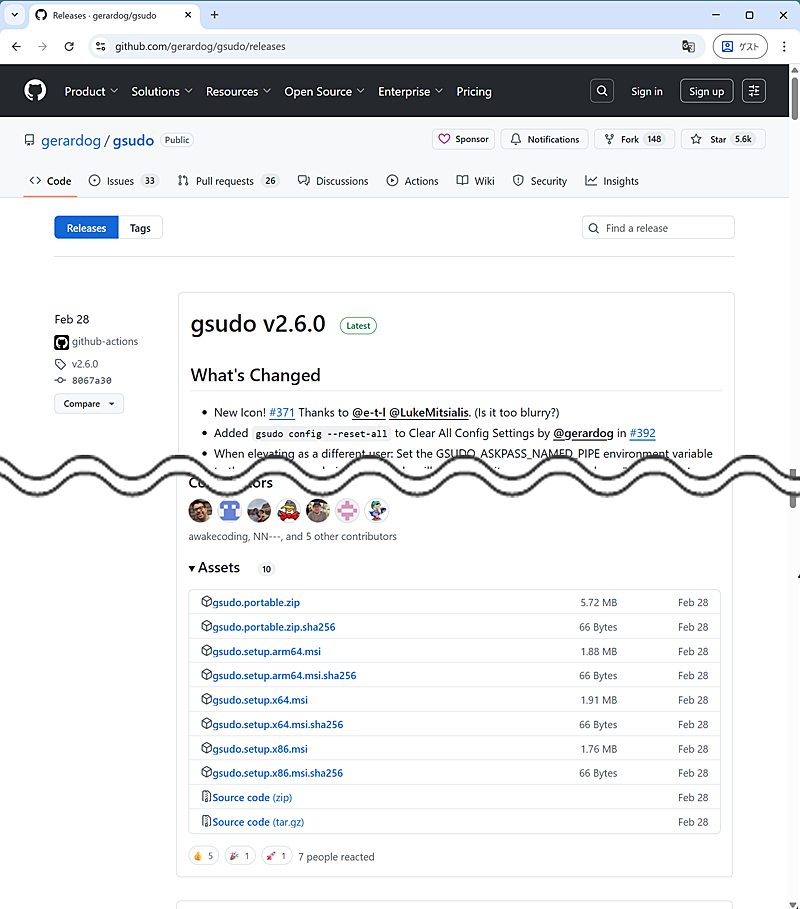Switch to the Tags view
This screenshot has height=909, width=800.
140,228
